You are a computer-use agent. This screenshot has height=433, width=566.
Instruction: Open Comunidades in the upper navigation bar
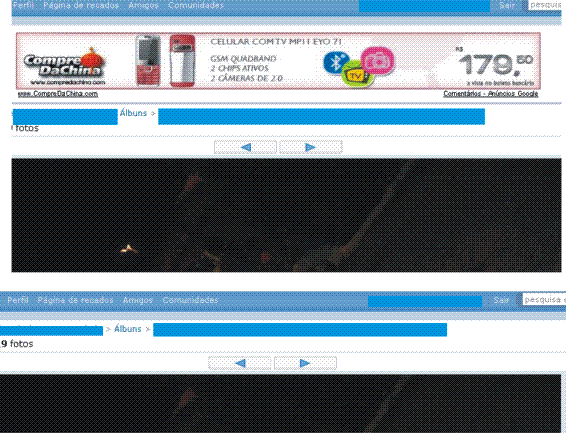coord(196,5)
